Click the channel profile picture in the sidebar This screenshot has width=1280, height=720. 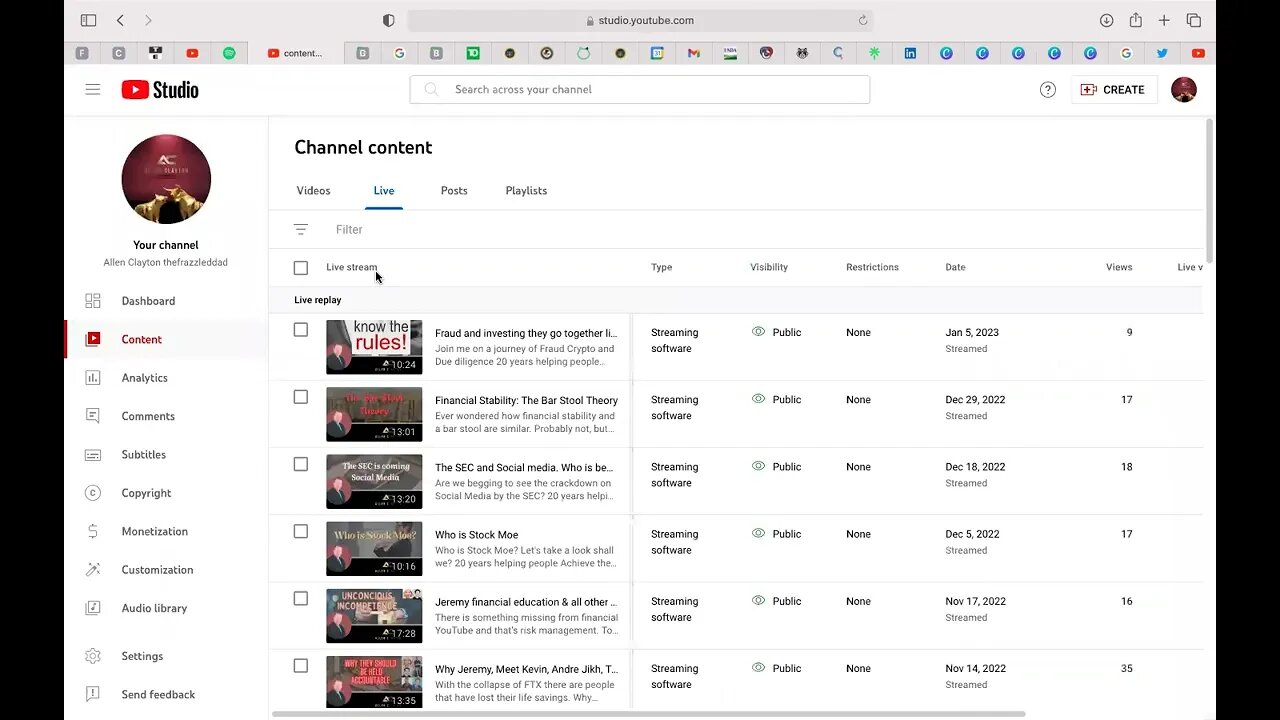166,179
